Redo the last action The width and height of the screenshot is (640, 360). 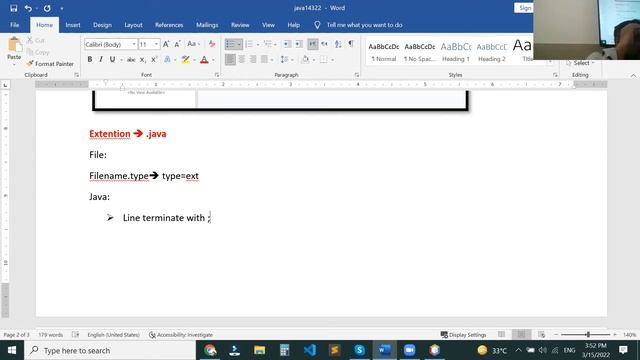(x=47, y=8)
